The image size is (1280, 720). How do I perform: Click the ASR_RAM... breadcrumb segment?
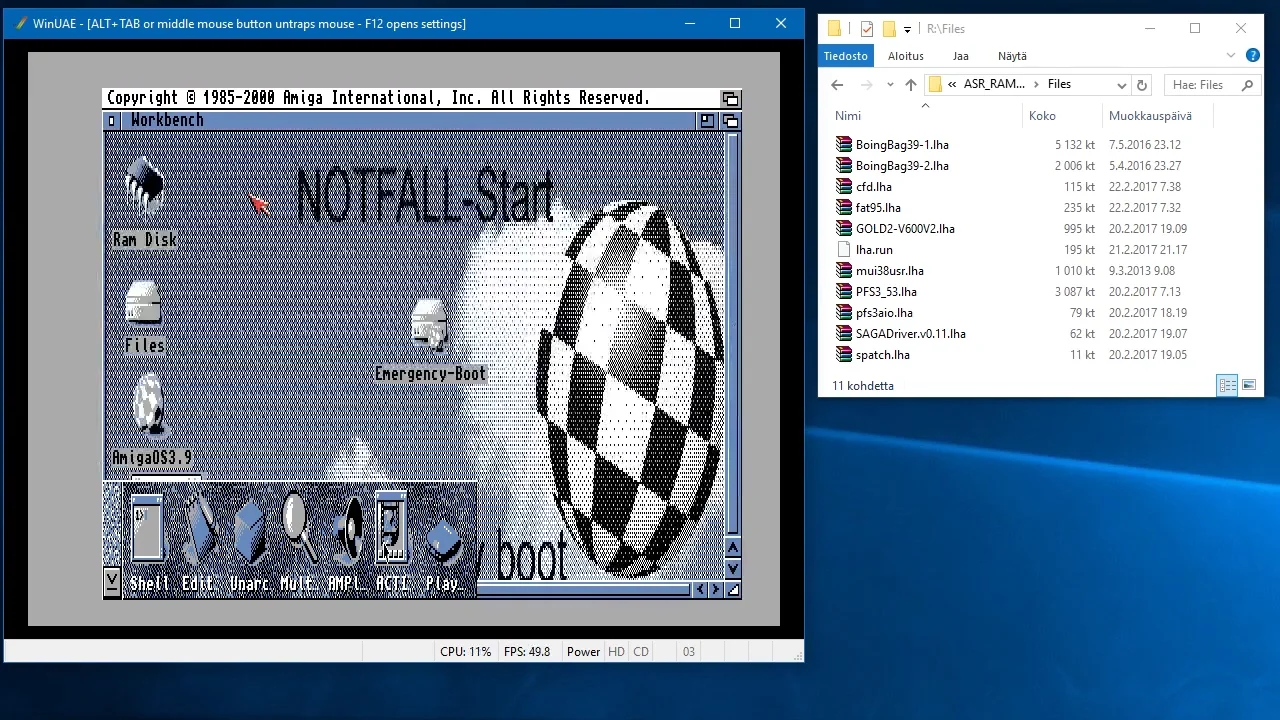pyautogui.click(x=994, y=84)
